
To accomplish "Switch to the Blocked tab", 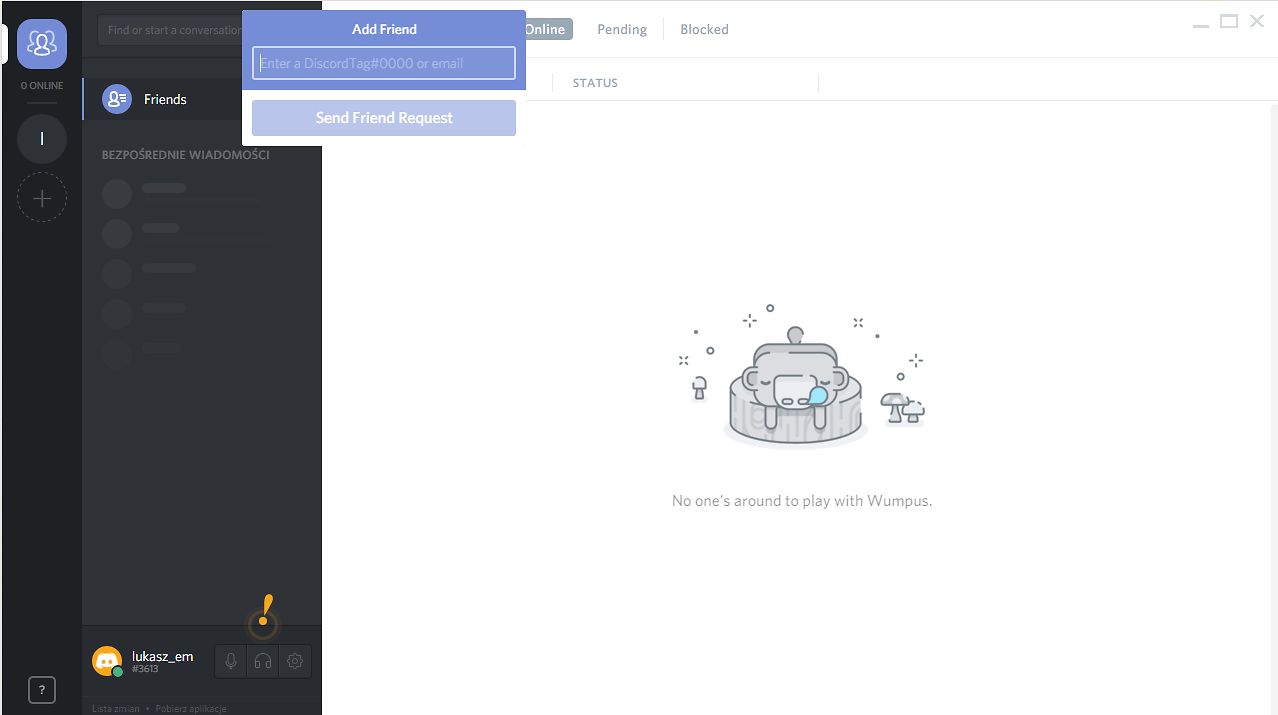I will point(704,29).
